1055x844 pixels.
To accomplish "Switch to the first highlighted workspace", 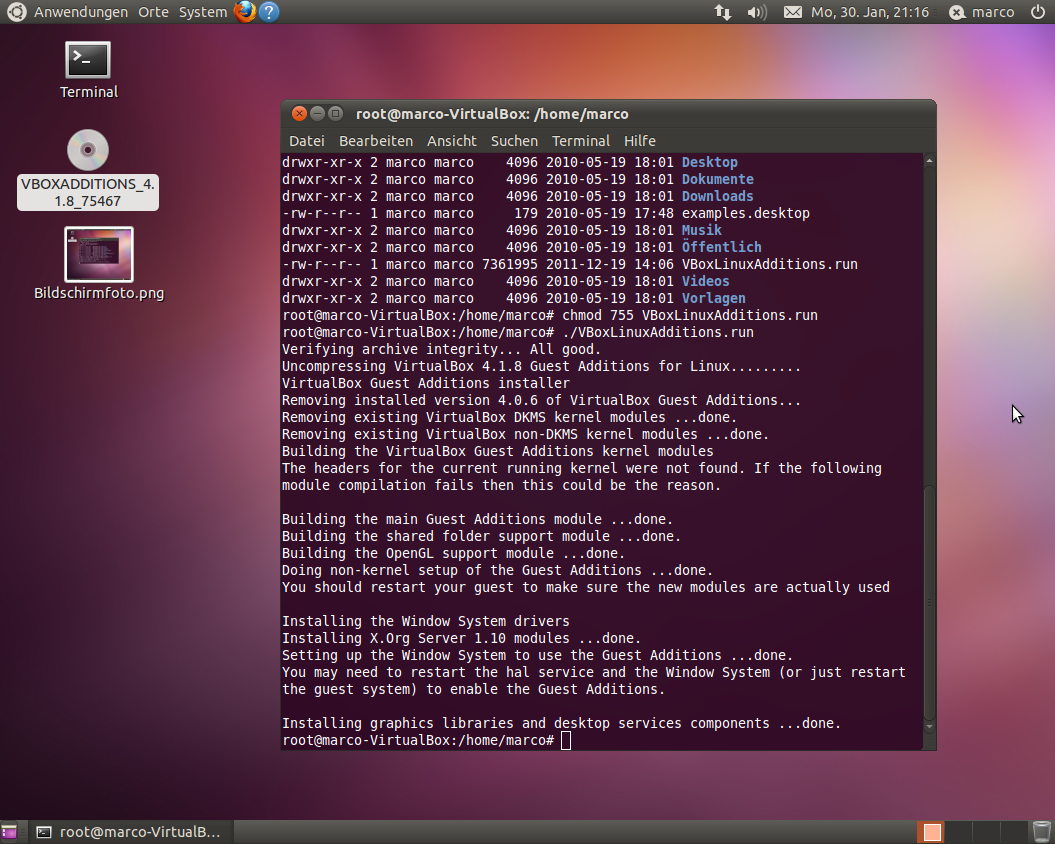I will 932,832.
